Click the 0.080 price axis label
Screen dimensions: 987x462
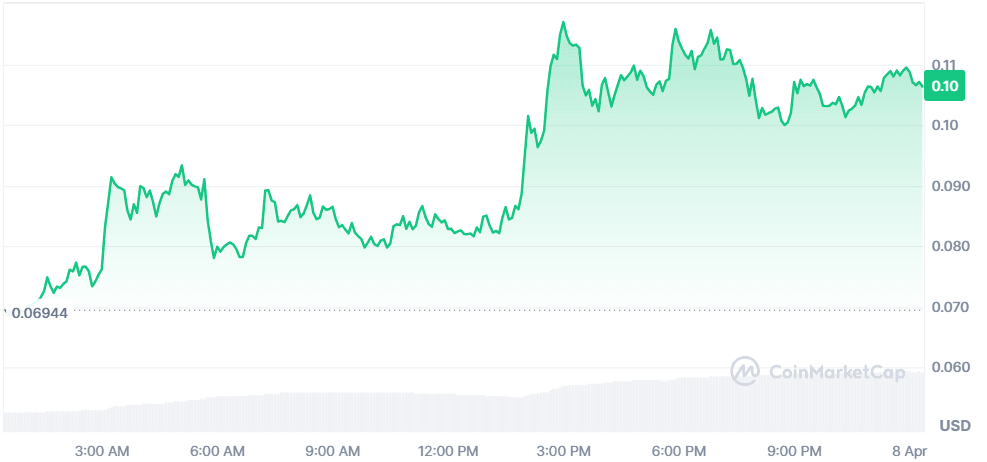pos(949,246)
